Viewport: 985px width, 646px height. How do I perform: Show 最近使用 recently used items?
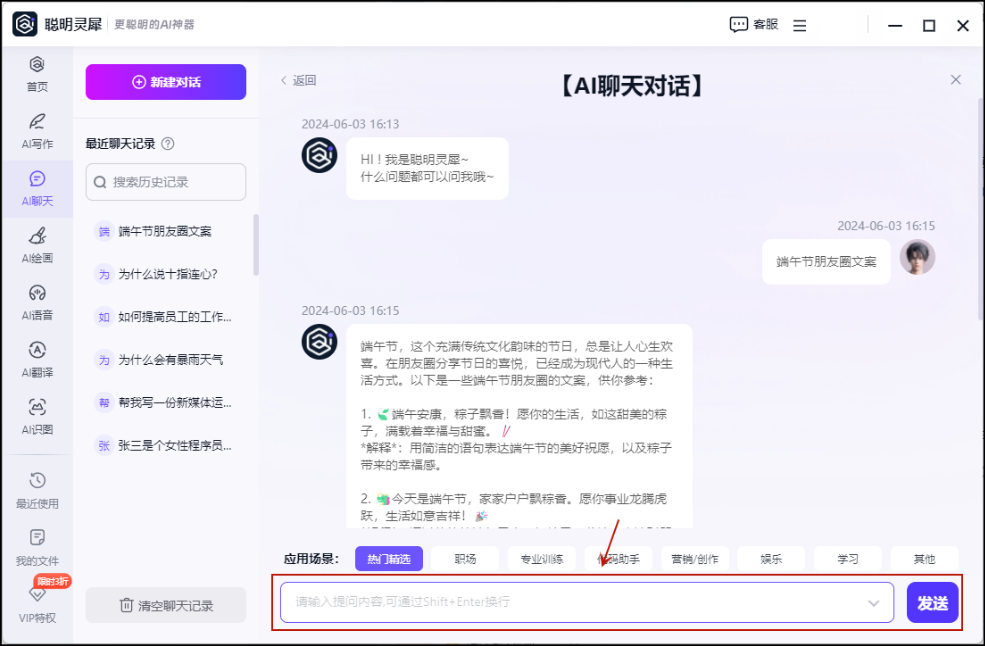tap(37, 491)
